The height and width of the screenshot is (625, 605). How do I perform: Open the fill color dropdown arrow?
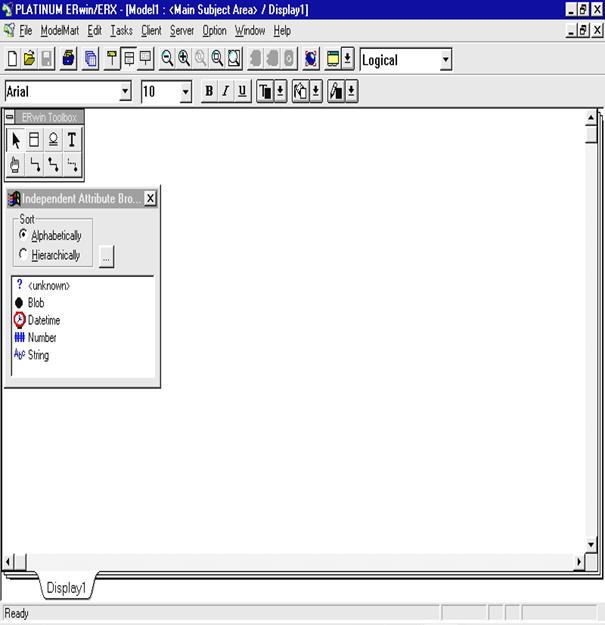click(316, 91)
